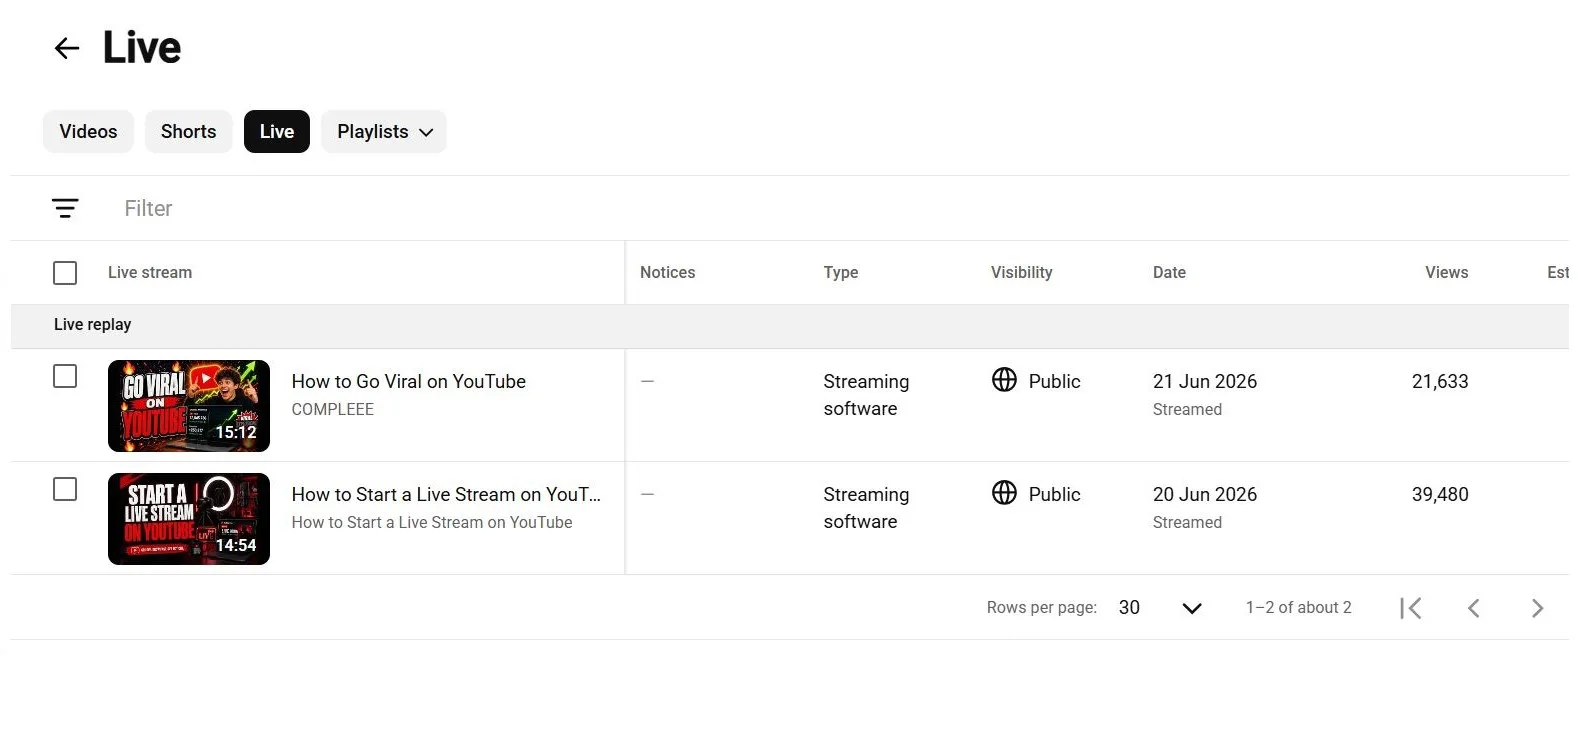Screen dimensions: 1578x732
Task: Select the Live tab
Action: [x=277, y=132]
